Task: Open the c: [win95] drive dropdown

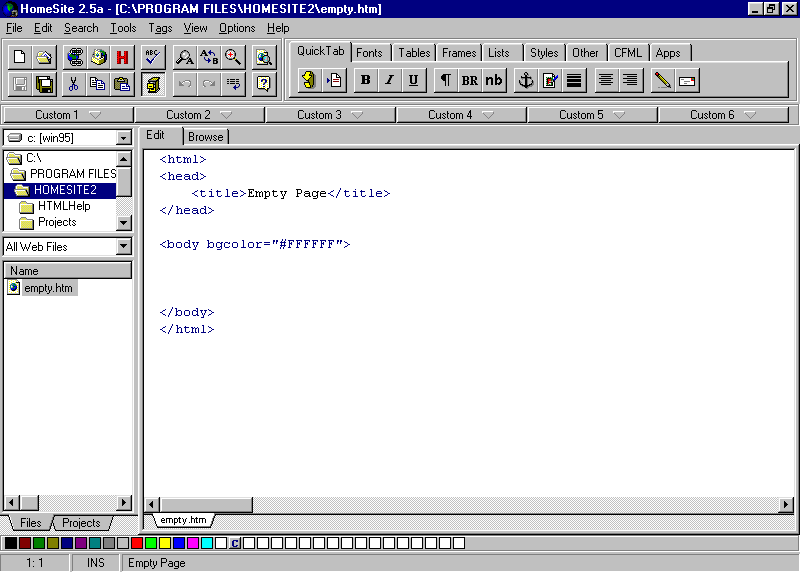Action: click(x=123, y=138)
